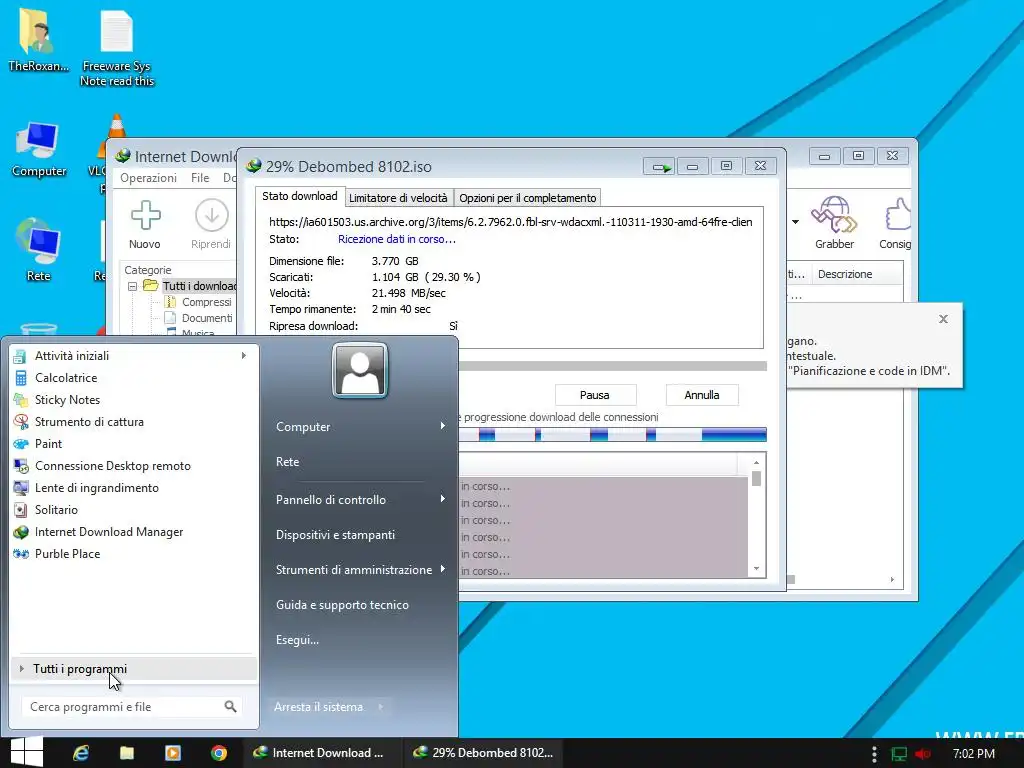1024x768 pixels.
Task: Click the connections progress segment bar
Action: point(613,434)
